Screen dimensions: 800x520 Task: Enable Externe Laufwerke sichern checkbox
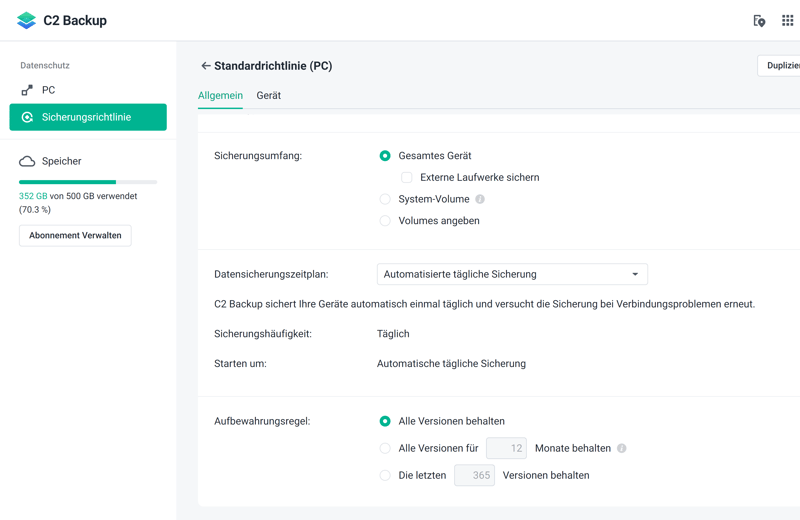coord(407,178)
